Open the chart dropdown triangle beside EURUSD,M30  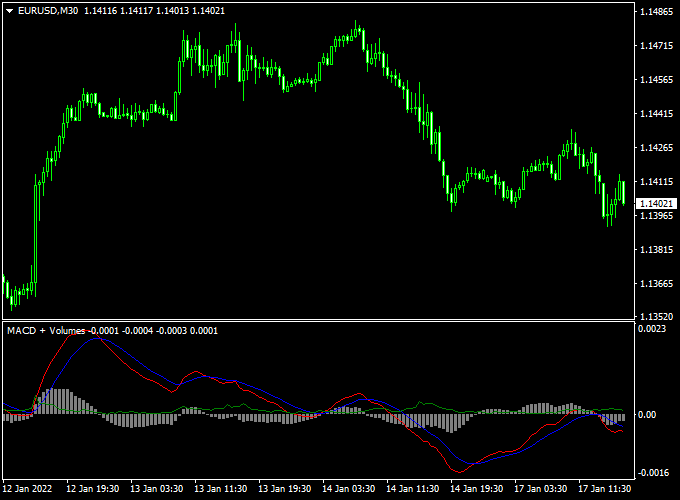click(x=10, y=11)
